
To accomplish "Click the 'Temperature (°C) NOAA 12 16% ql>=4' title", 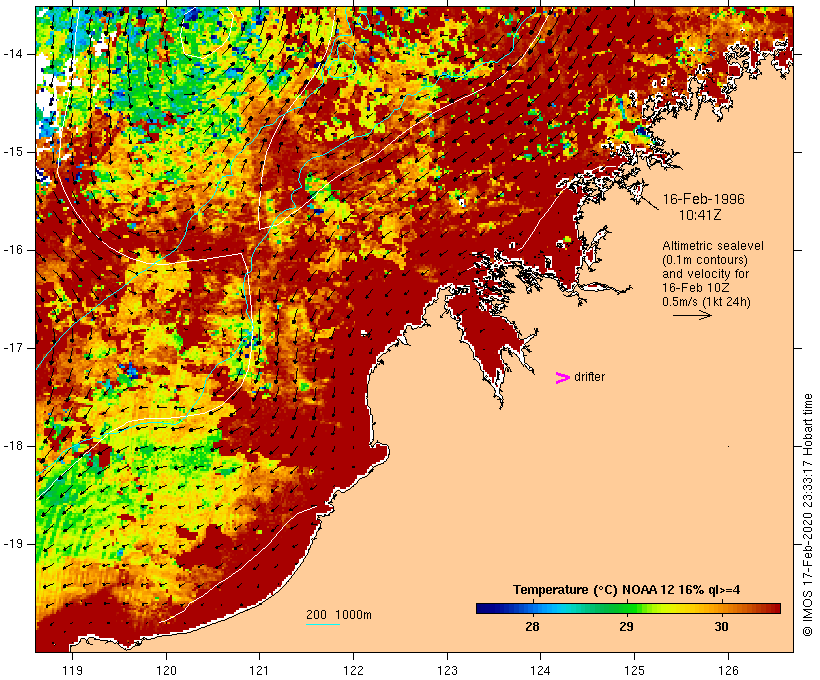I will click(x=627, y=590).
